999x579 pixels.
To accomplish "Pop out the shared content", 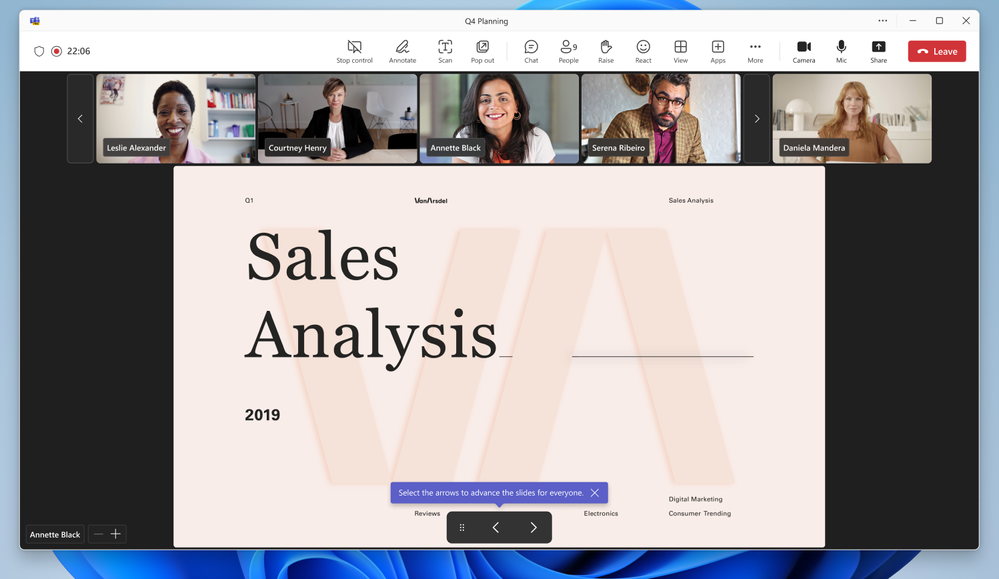I will 482,52.
